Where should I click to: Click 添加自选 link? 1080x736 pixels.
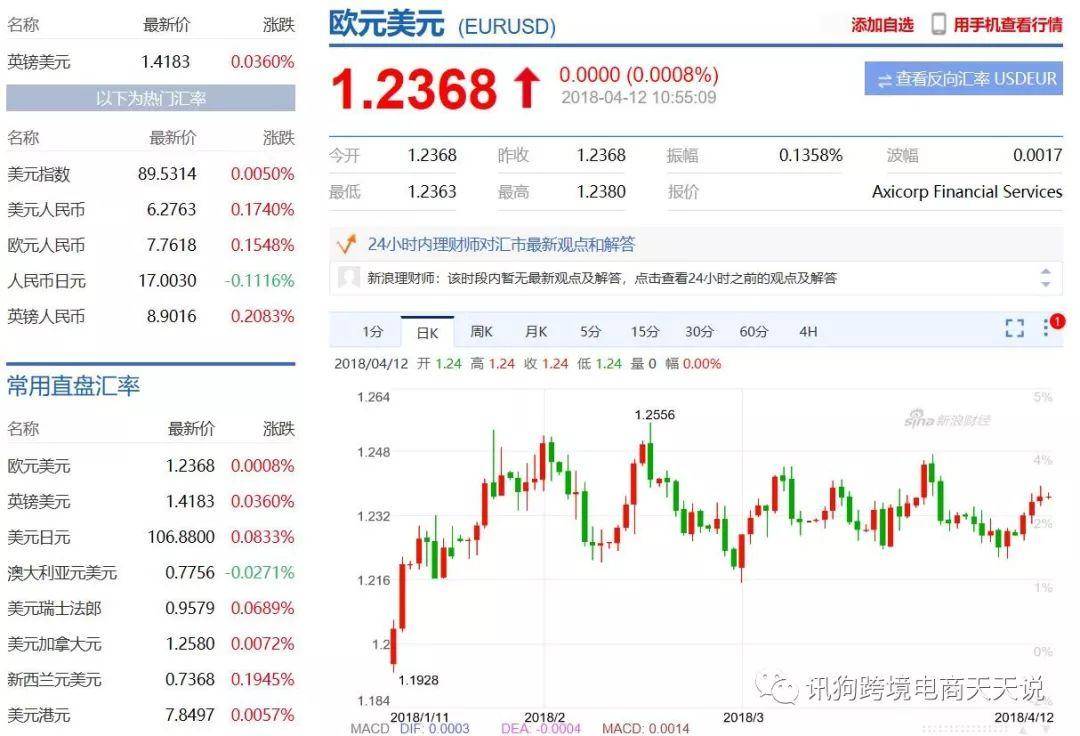tap(882, 25)
